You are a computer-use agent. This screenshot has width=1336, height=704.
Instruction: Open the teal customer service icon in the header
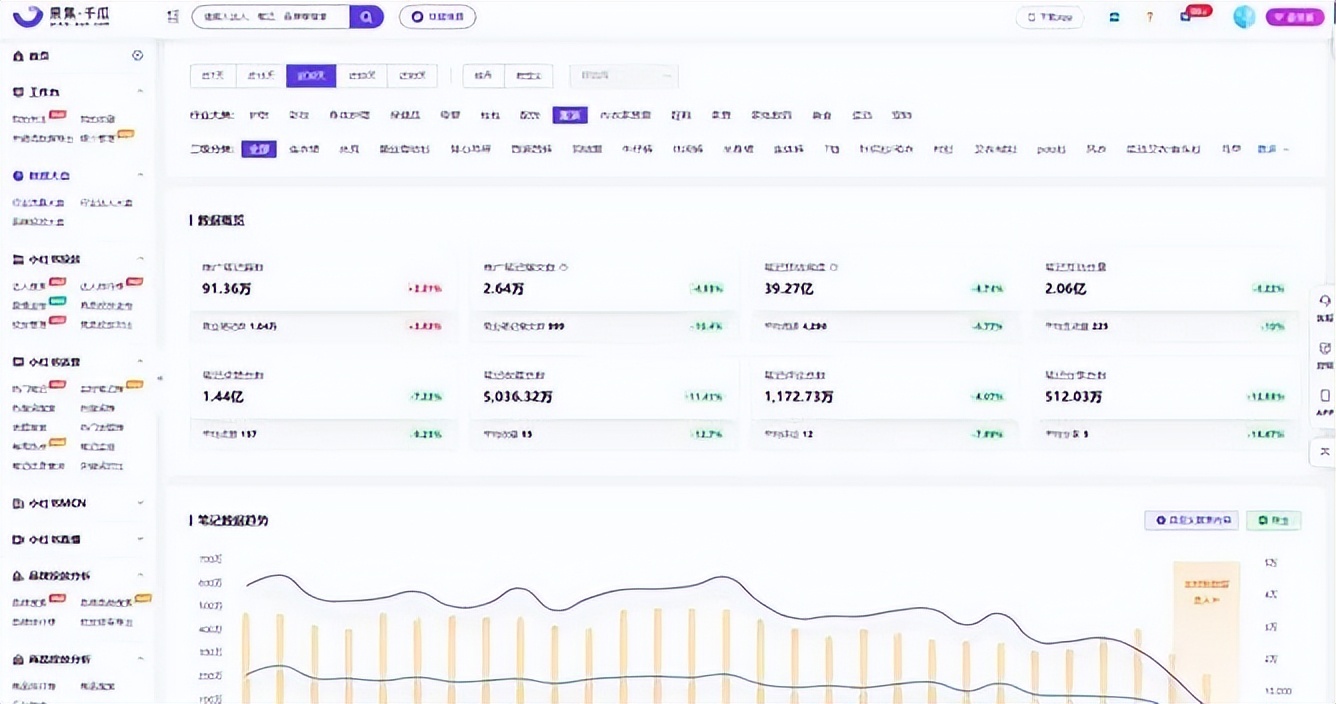click(1115, 17)
